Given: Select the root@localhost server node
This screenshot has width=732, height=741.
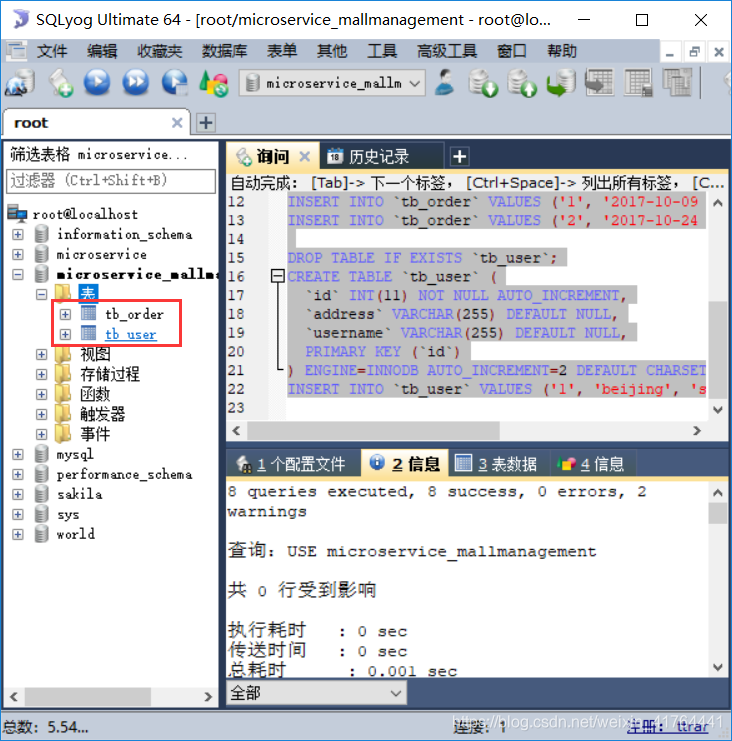Looking at the screenshot, I should [x=85, y=215].
